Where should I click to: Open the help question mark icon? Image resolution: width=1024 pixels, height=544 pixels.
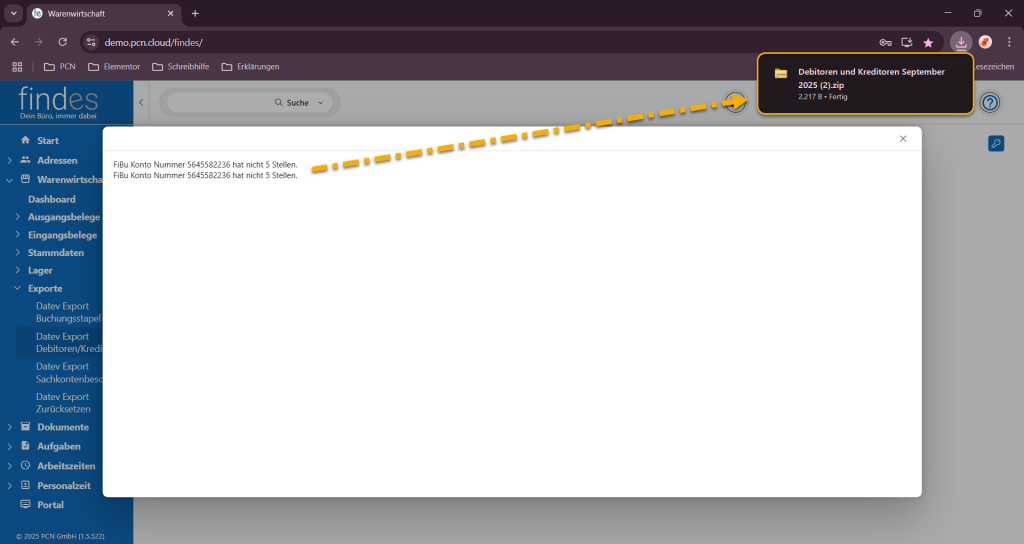pyautogui.click(x=989, y=103)
